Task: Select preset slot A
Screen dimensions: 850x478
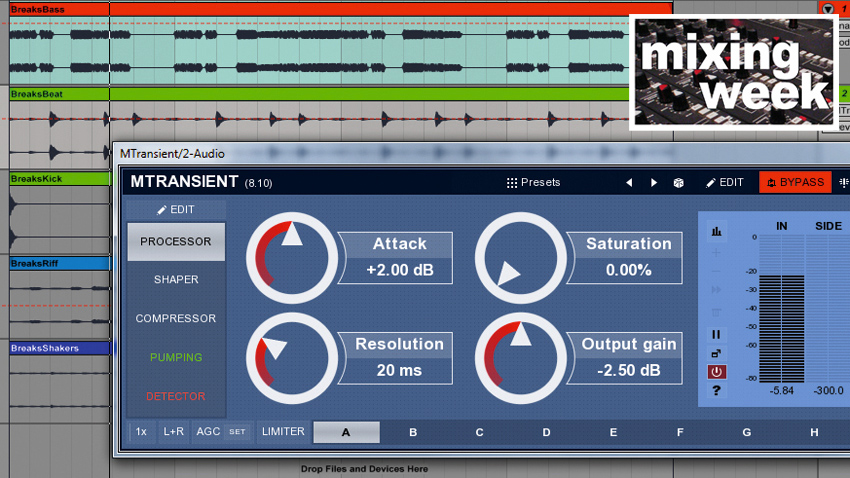Action: click(x=346, y=432)
